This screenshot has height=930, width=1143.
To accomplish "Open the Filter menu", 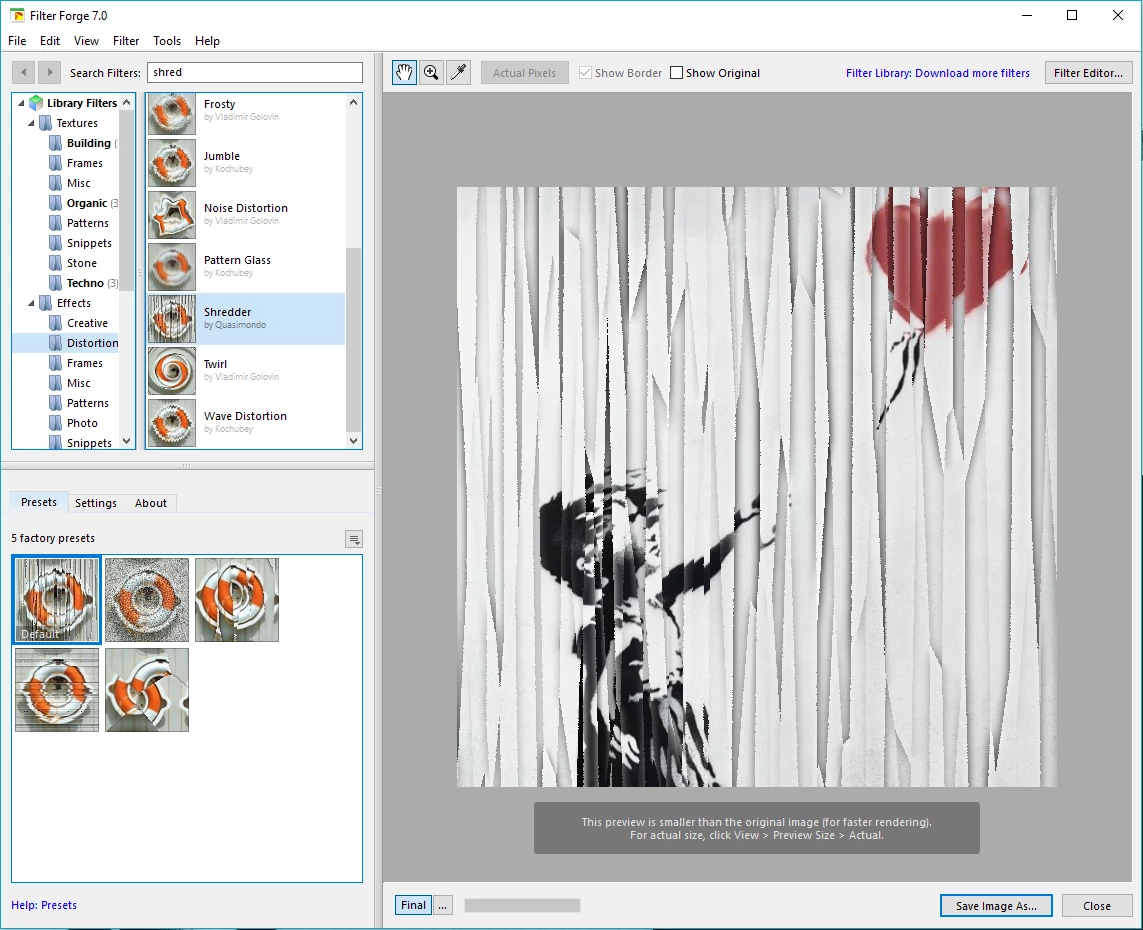I will point(126,41).
